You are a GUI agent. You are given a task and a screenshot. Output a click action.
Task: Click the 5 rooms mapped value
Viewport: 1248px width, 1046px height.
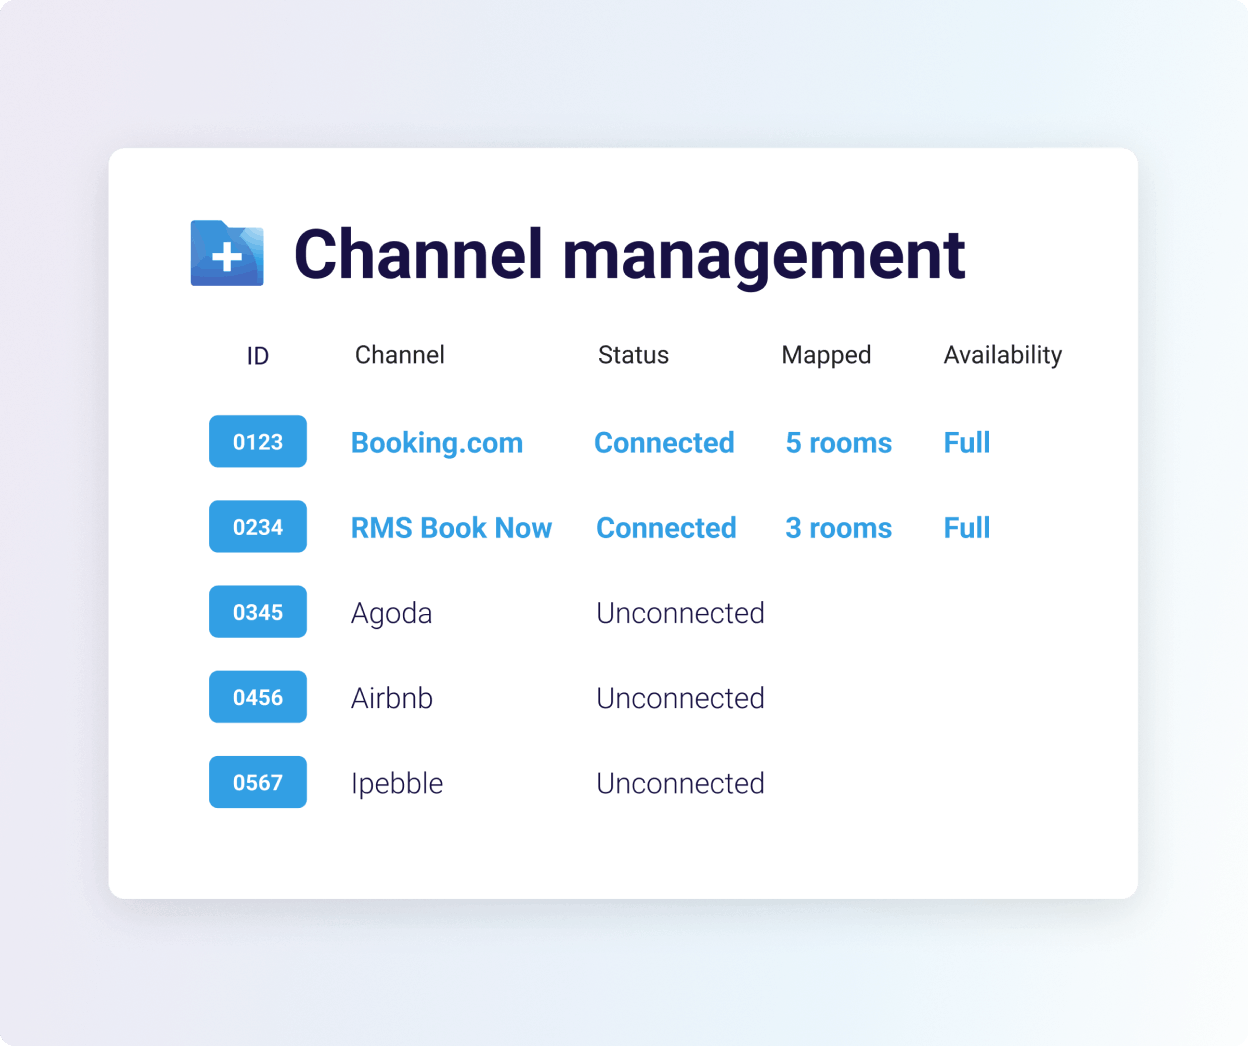coord(839,443)
